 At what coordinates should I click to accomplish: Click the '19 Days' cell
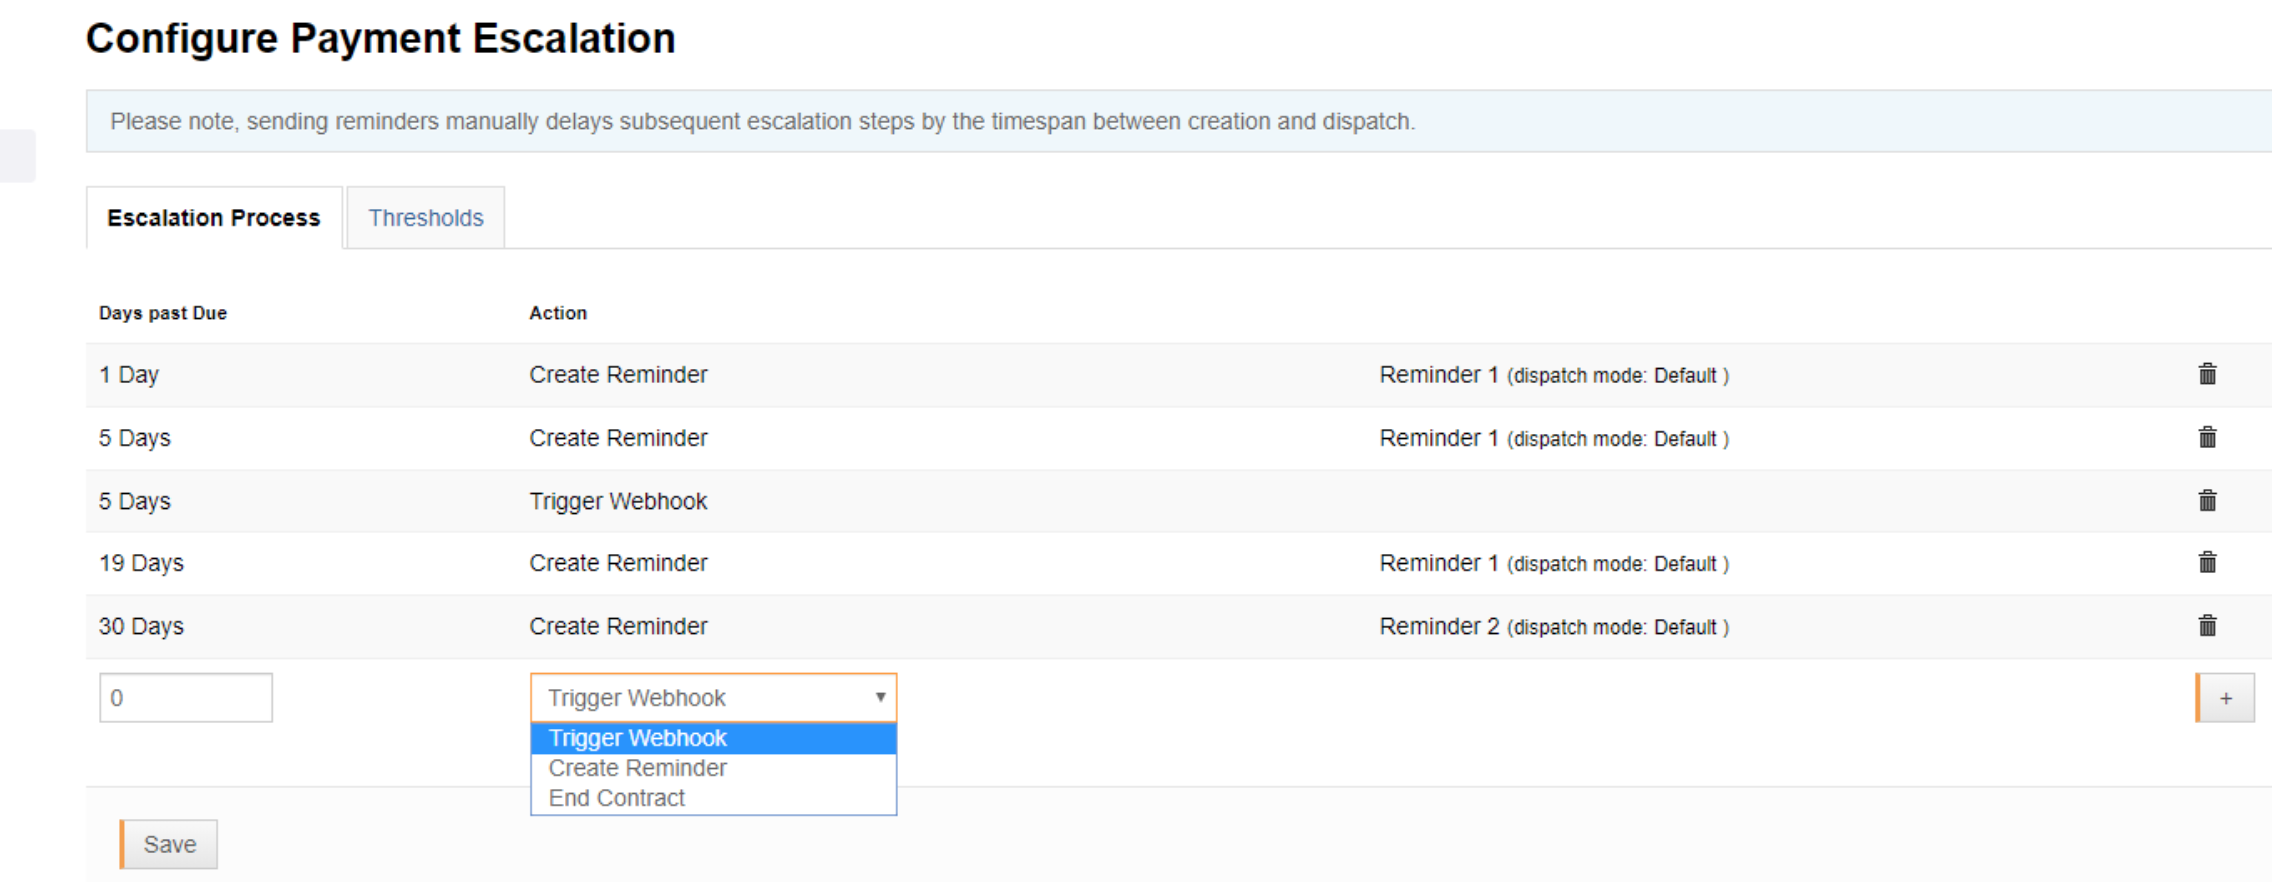[x=141, y=563]
